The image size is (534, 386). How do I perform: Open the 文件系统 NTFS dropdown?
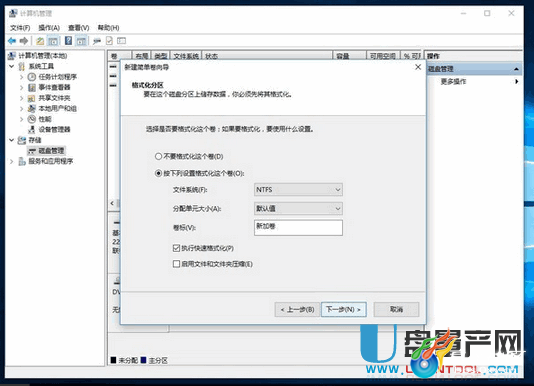pyautogui.click(x=298, y=190)
